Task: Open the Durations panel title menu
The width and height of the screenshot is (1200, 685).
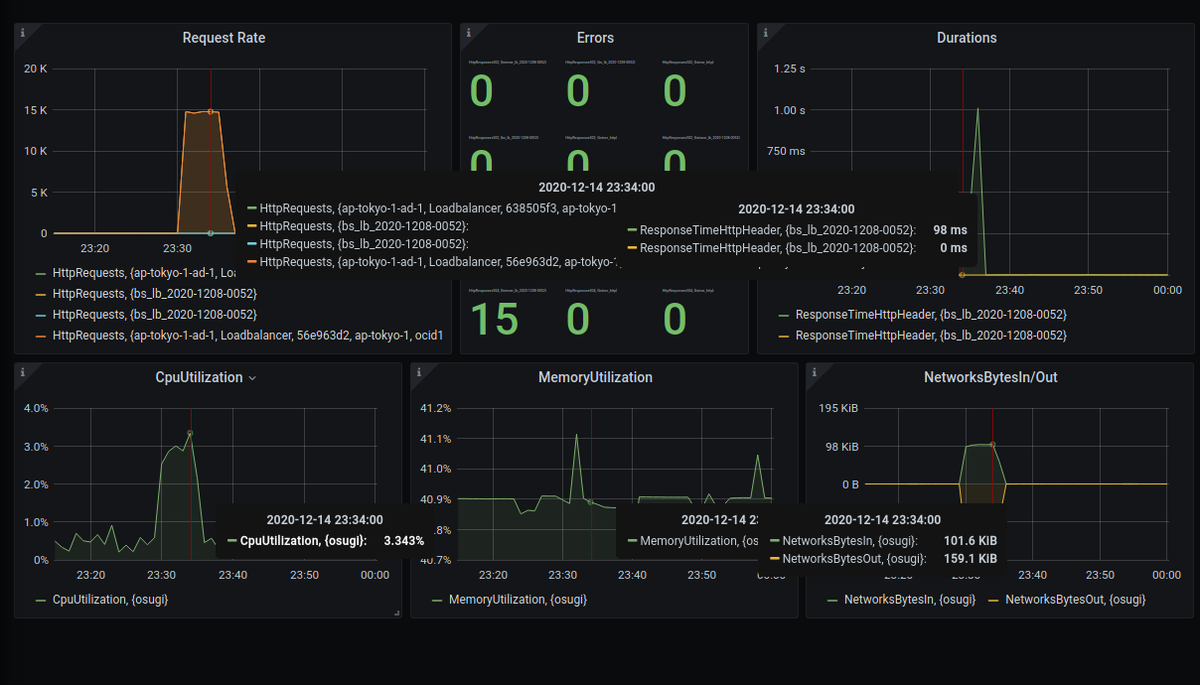Action: pyautogui.click(x=966, y=38)
